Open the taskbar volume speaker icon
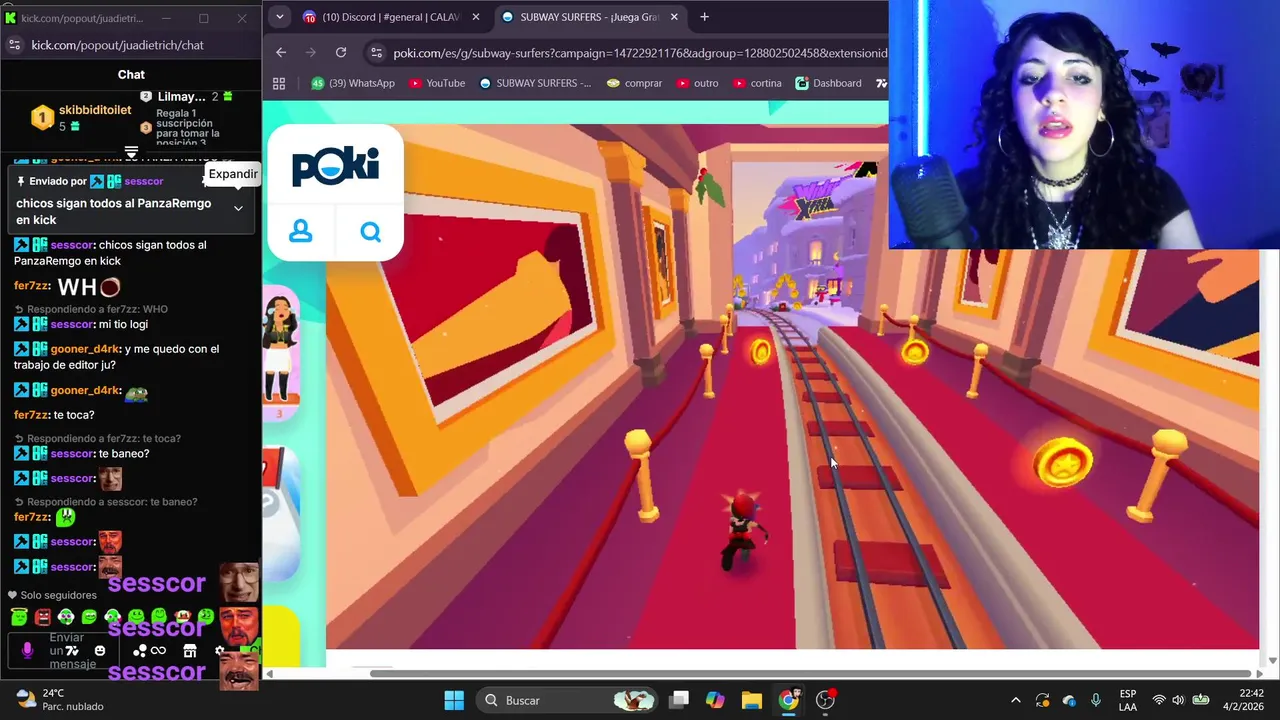This screenshot has width=1280, height=720. 1178,700
